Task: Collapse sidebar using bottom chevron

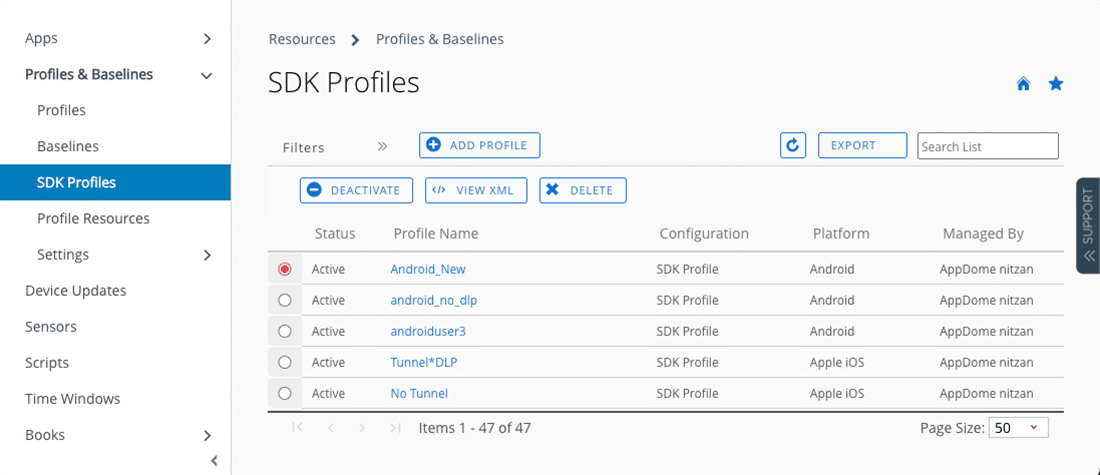Action: click(x=214, y=460)
